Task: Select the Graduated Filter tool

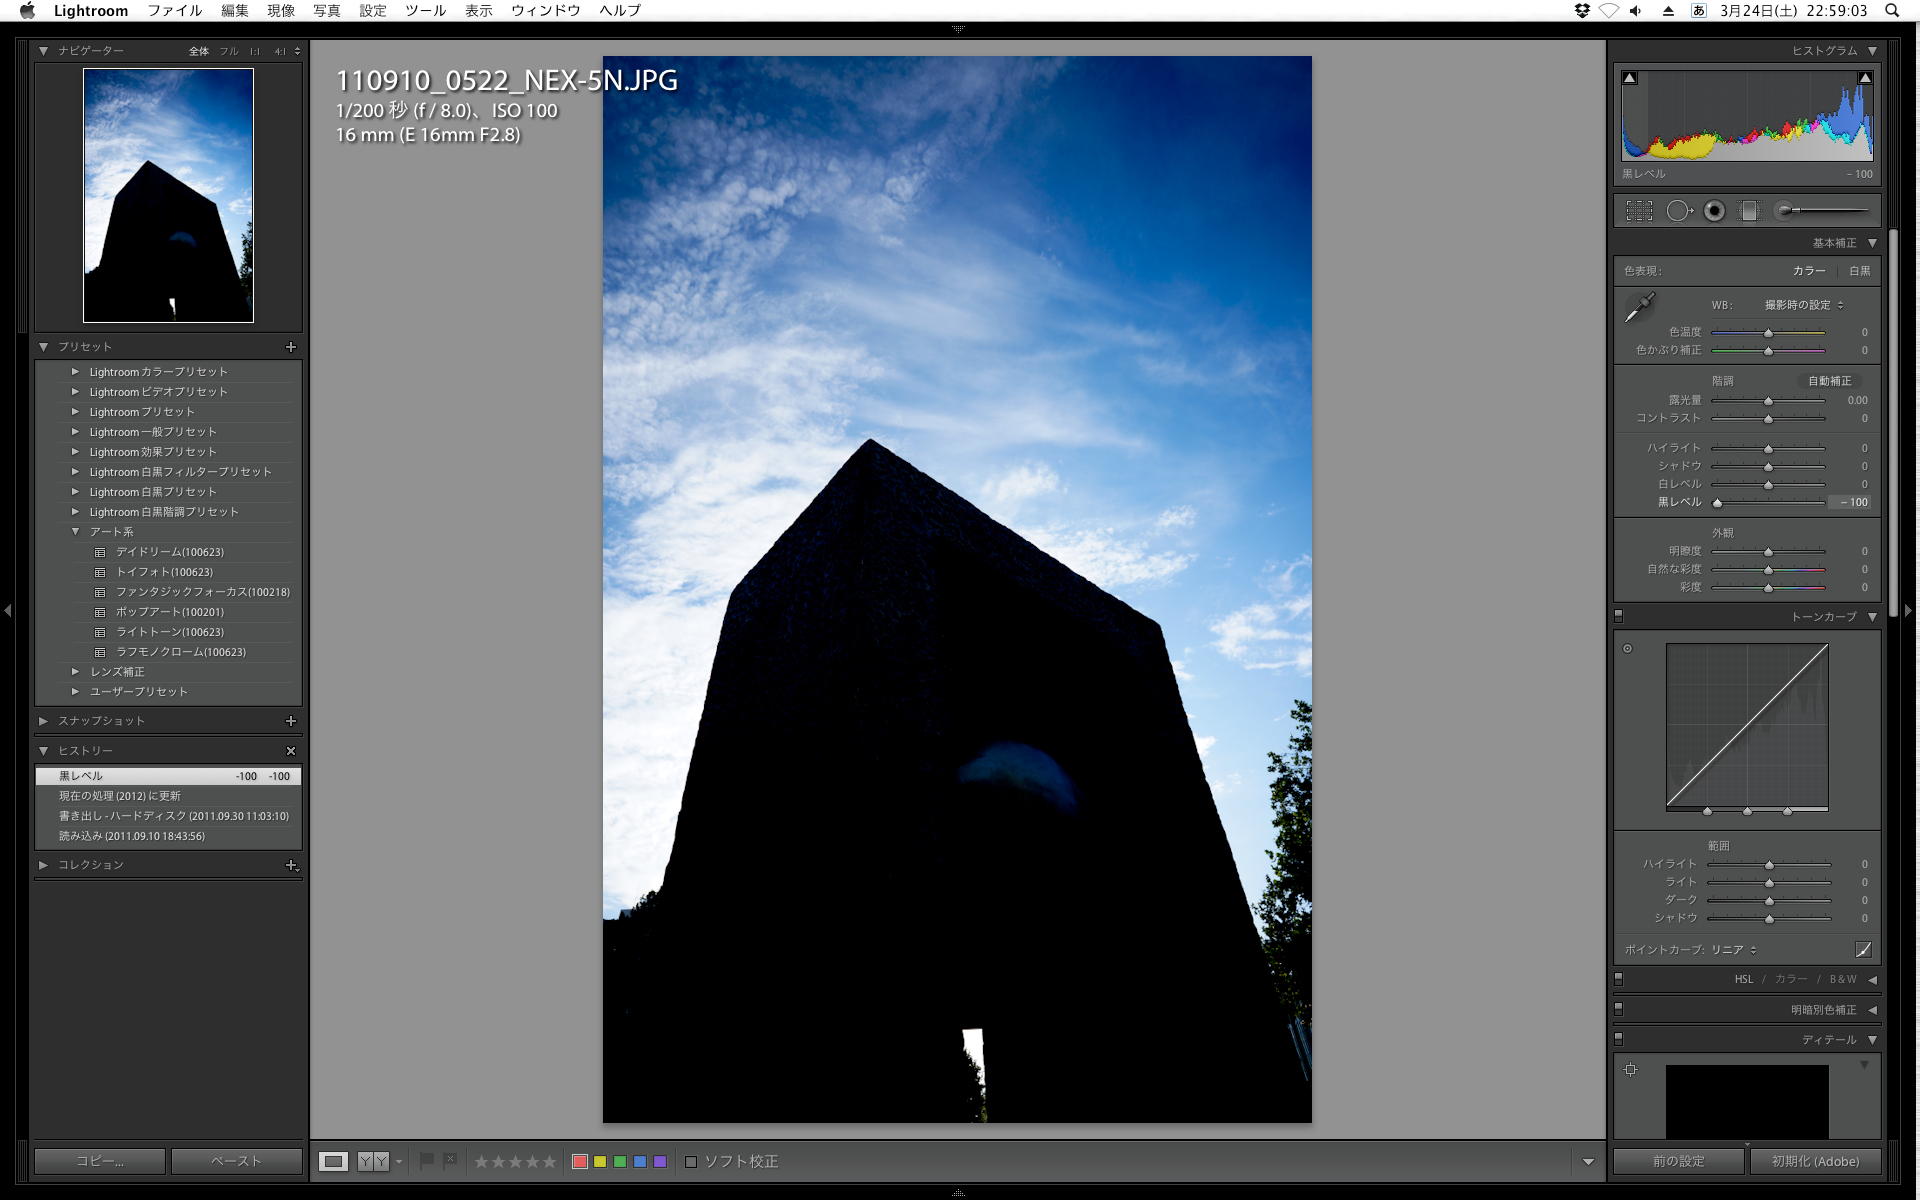Action: (1749, 211)
